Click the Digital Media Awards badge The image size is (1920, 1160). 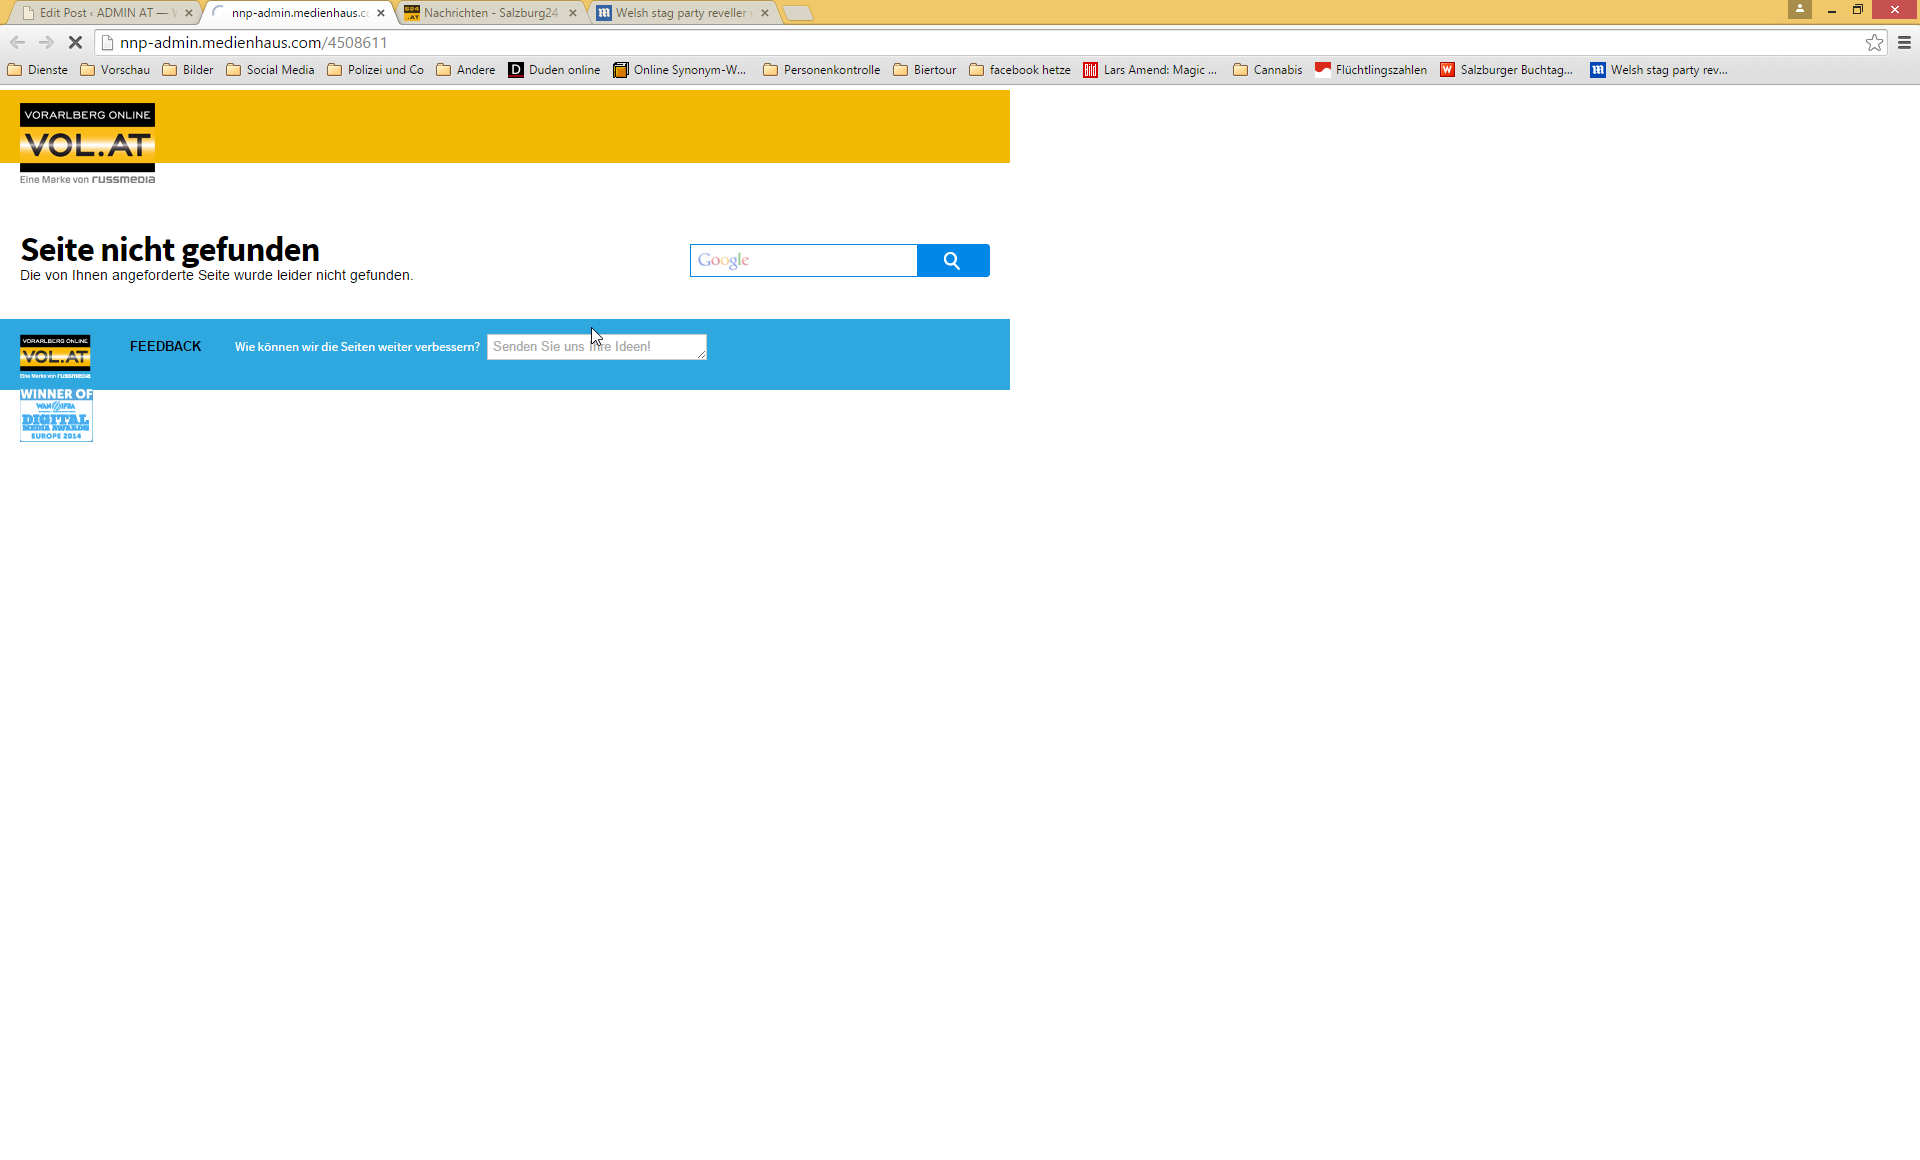(56, 415)
